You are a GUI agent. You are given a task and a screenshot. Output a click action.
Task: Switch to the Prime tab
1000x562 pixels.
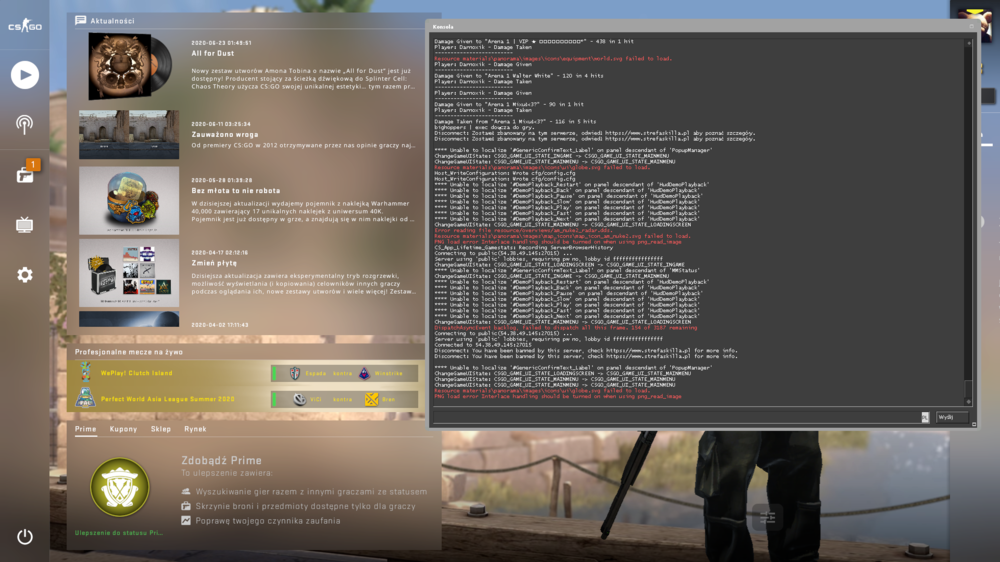pyautogui.click(x=85, y=429)
